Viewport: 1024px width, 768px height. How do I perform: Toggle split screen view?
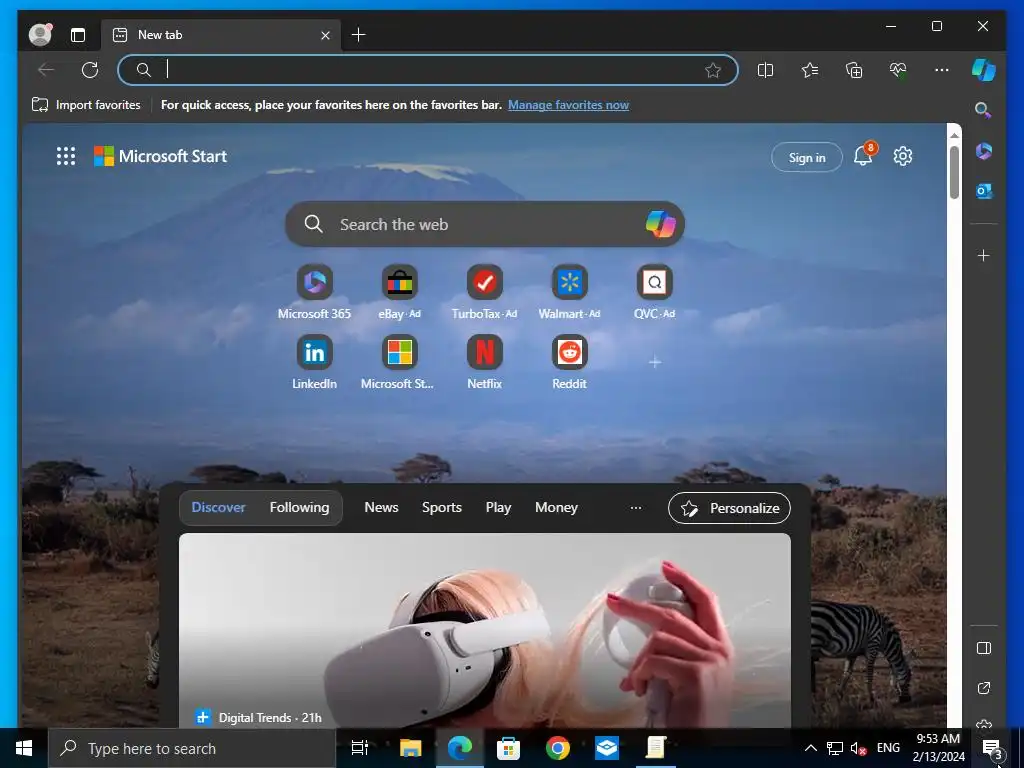point(765,70)
